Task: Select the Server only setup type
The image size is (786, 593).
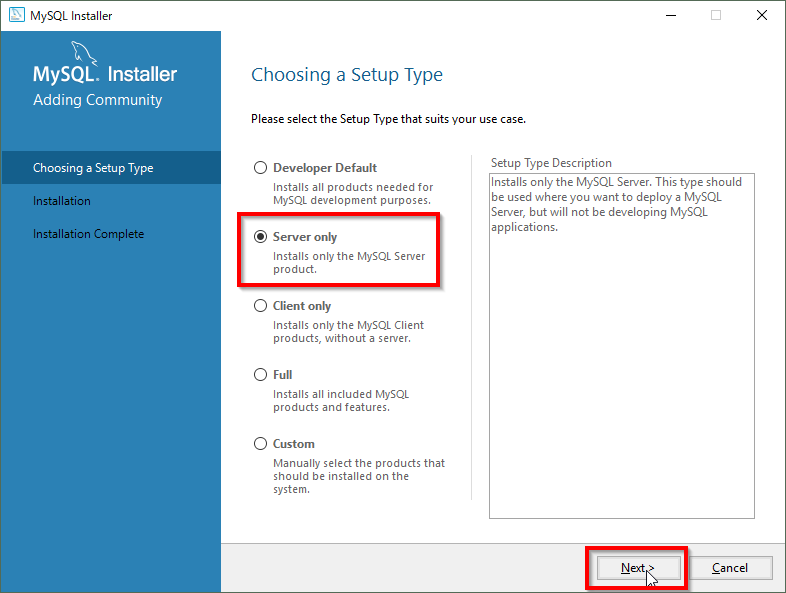Action: coord(260,237)
